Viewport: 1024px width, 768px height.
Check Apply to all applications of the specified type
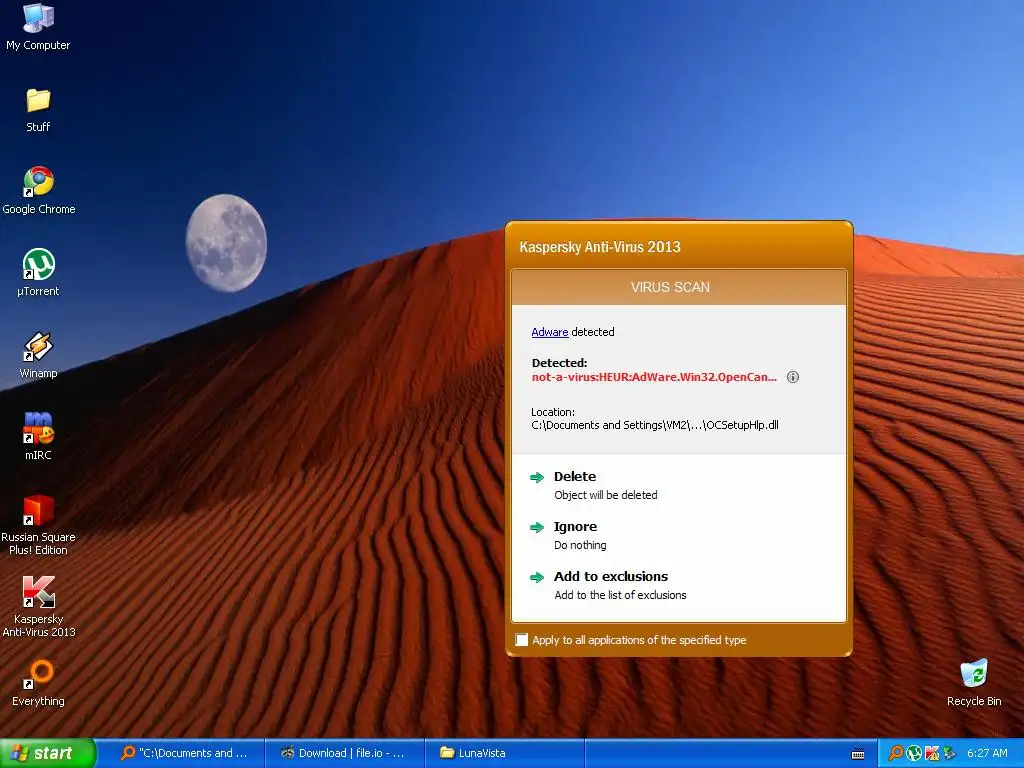522,640
